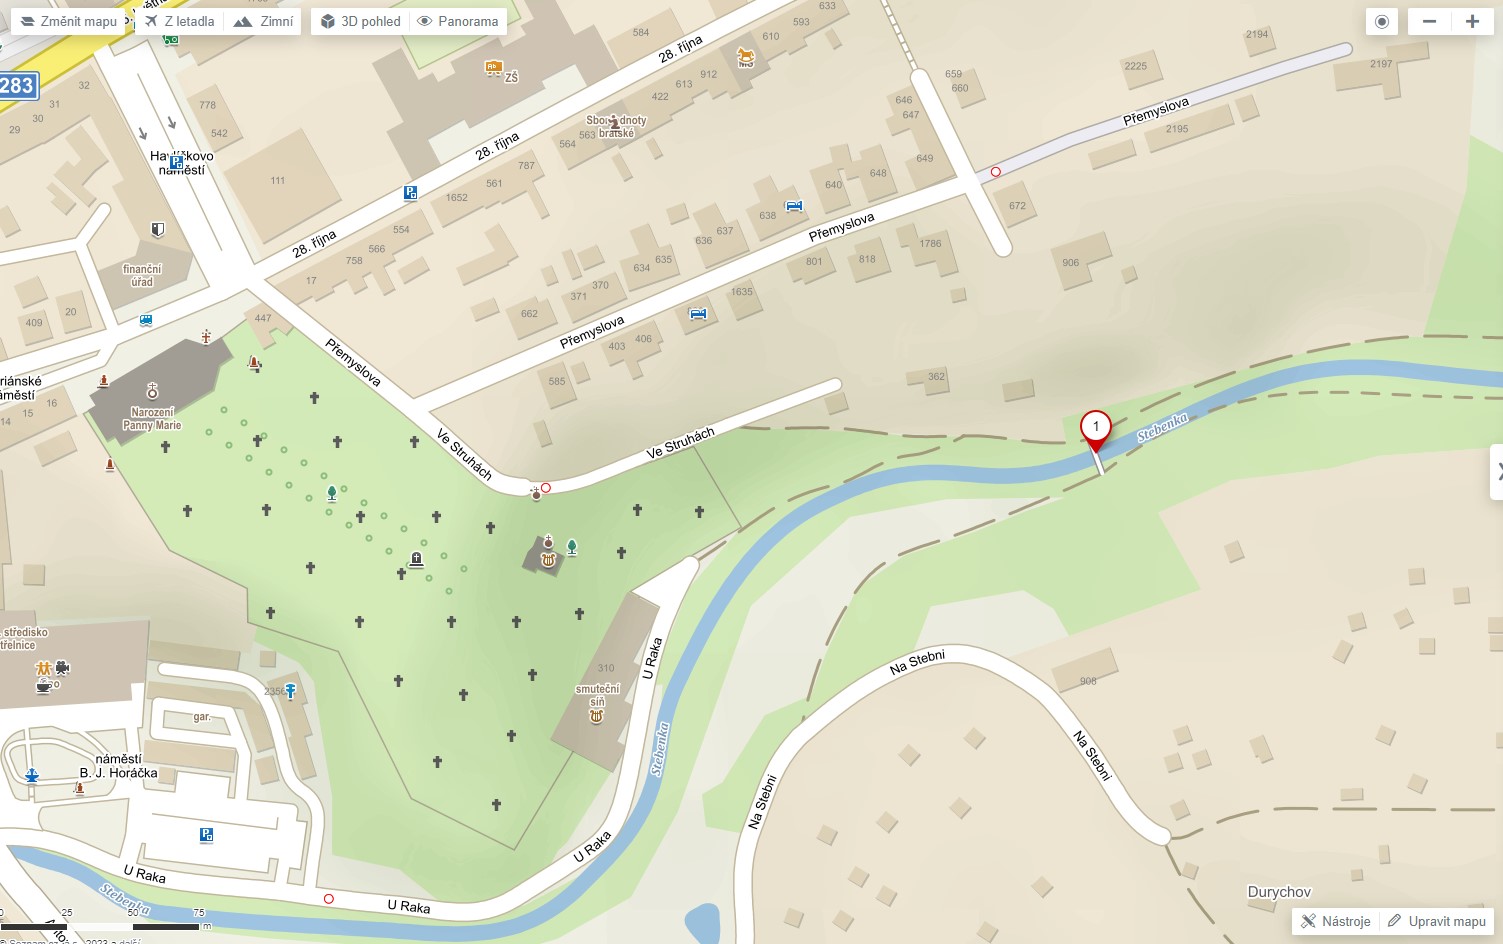Zoom out with the minus button
Image resolution: width=1503 pixels, height=944 pixels.
click(x=1429, y=21)
